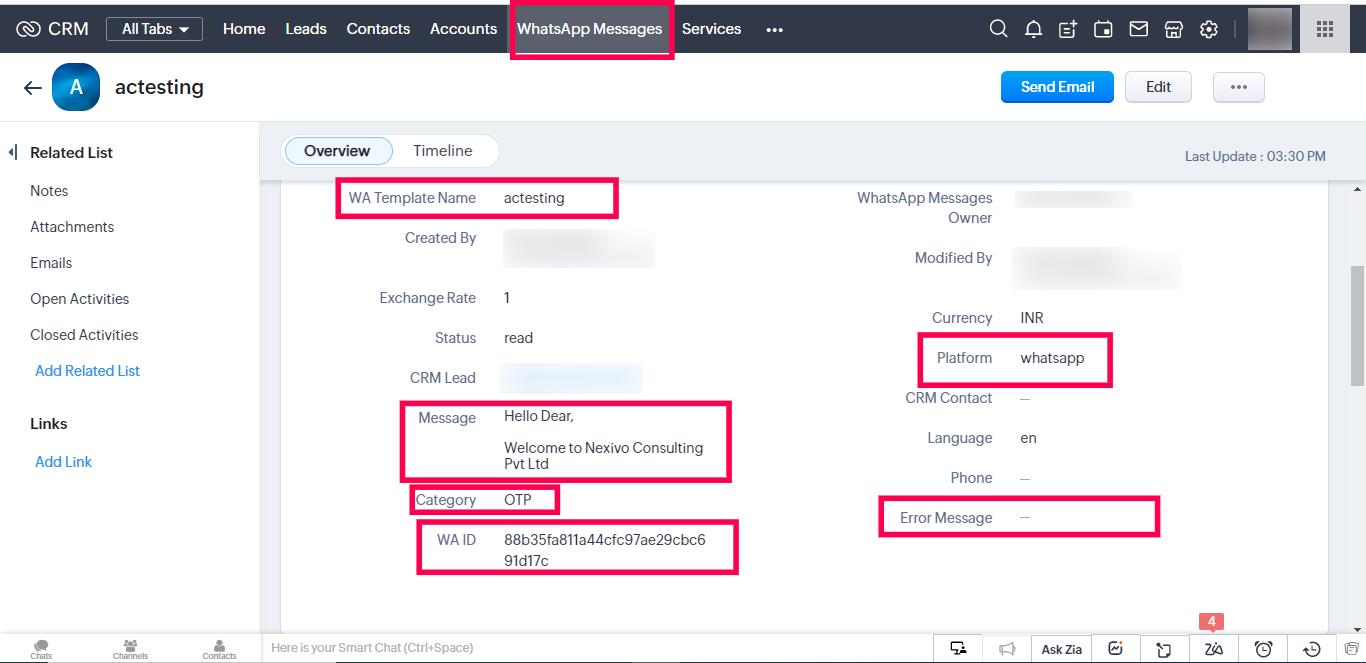Screen dimensions: 1366x663
Task: Click the message text Hello Dear
Action: (539, 416)
